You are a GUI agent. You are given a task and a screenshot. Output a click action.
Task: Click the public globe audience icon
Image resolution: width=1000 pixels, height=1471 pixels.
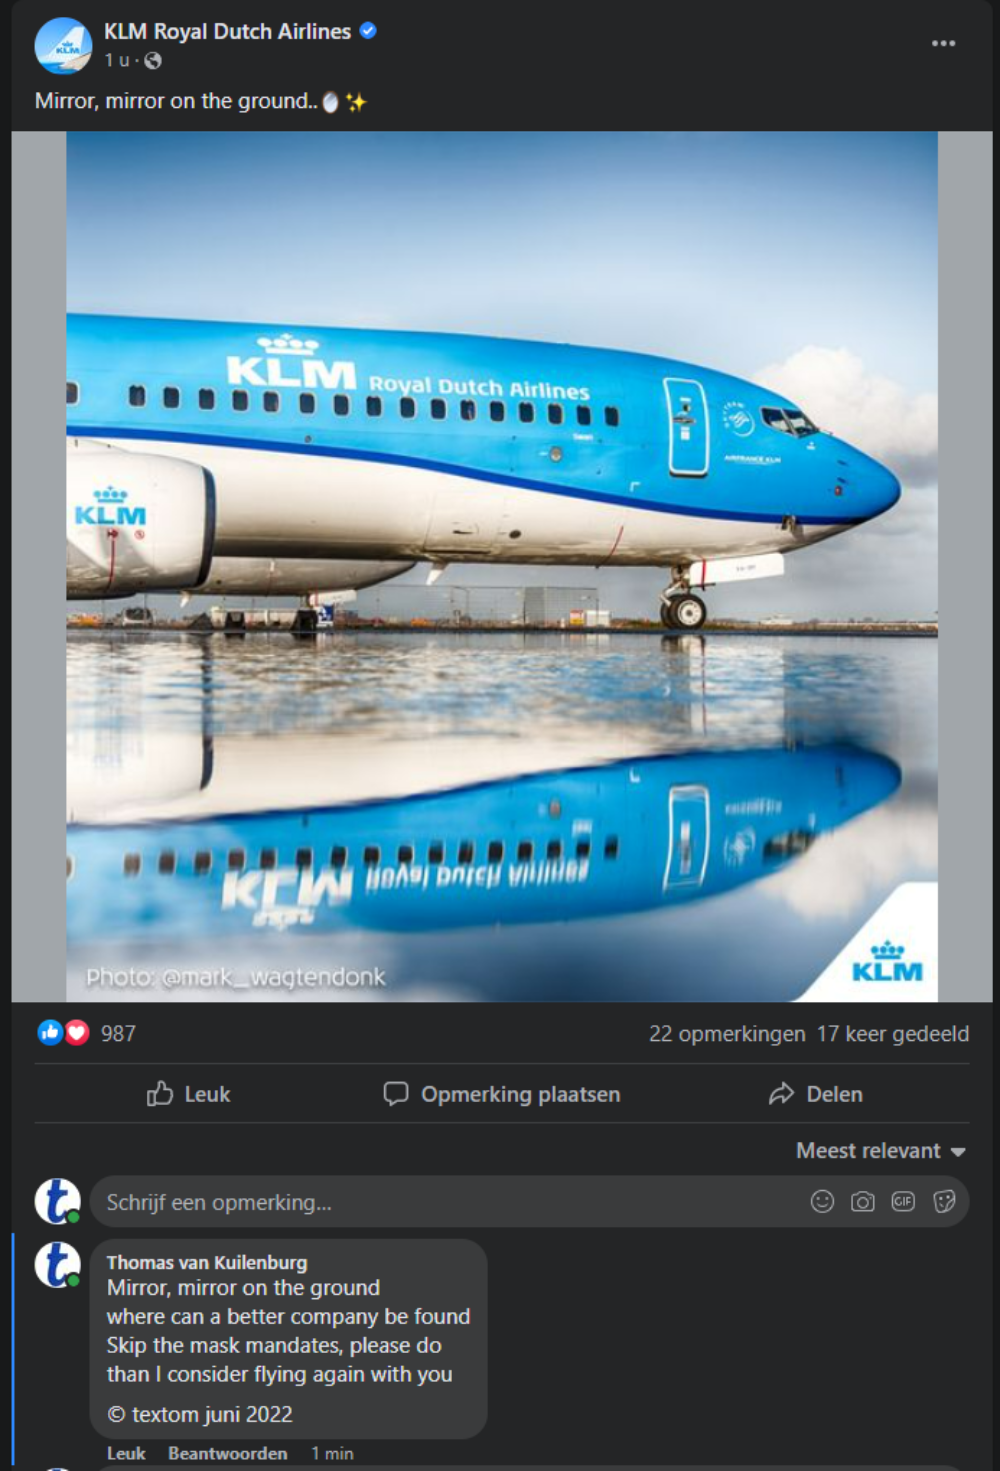pos(153,61)
